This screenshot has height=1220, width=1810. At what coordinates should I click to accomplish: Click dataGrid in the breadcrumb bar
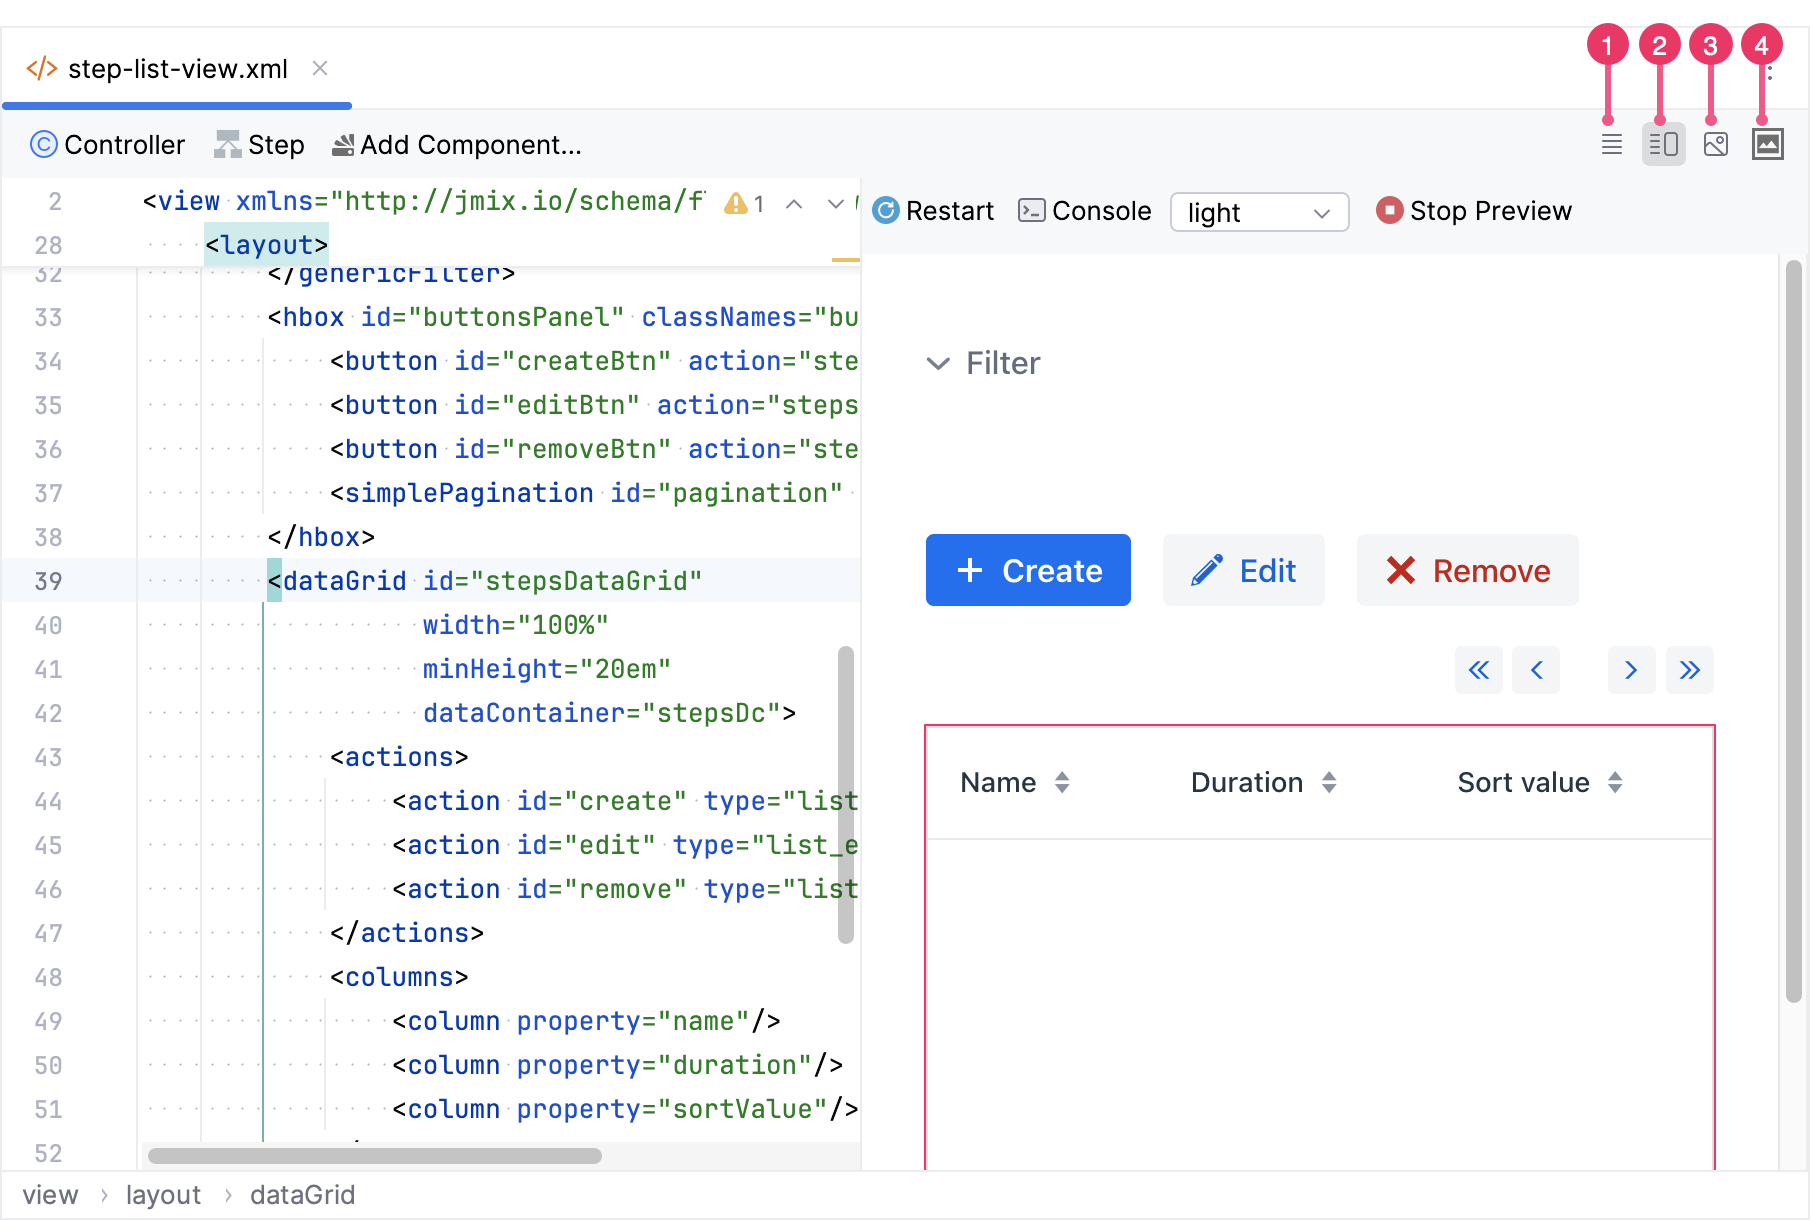point(302,1195)
